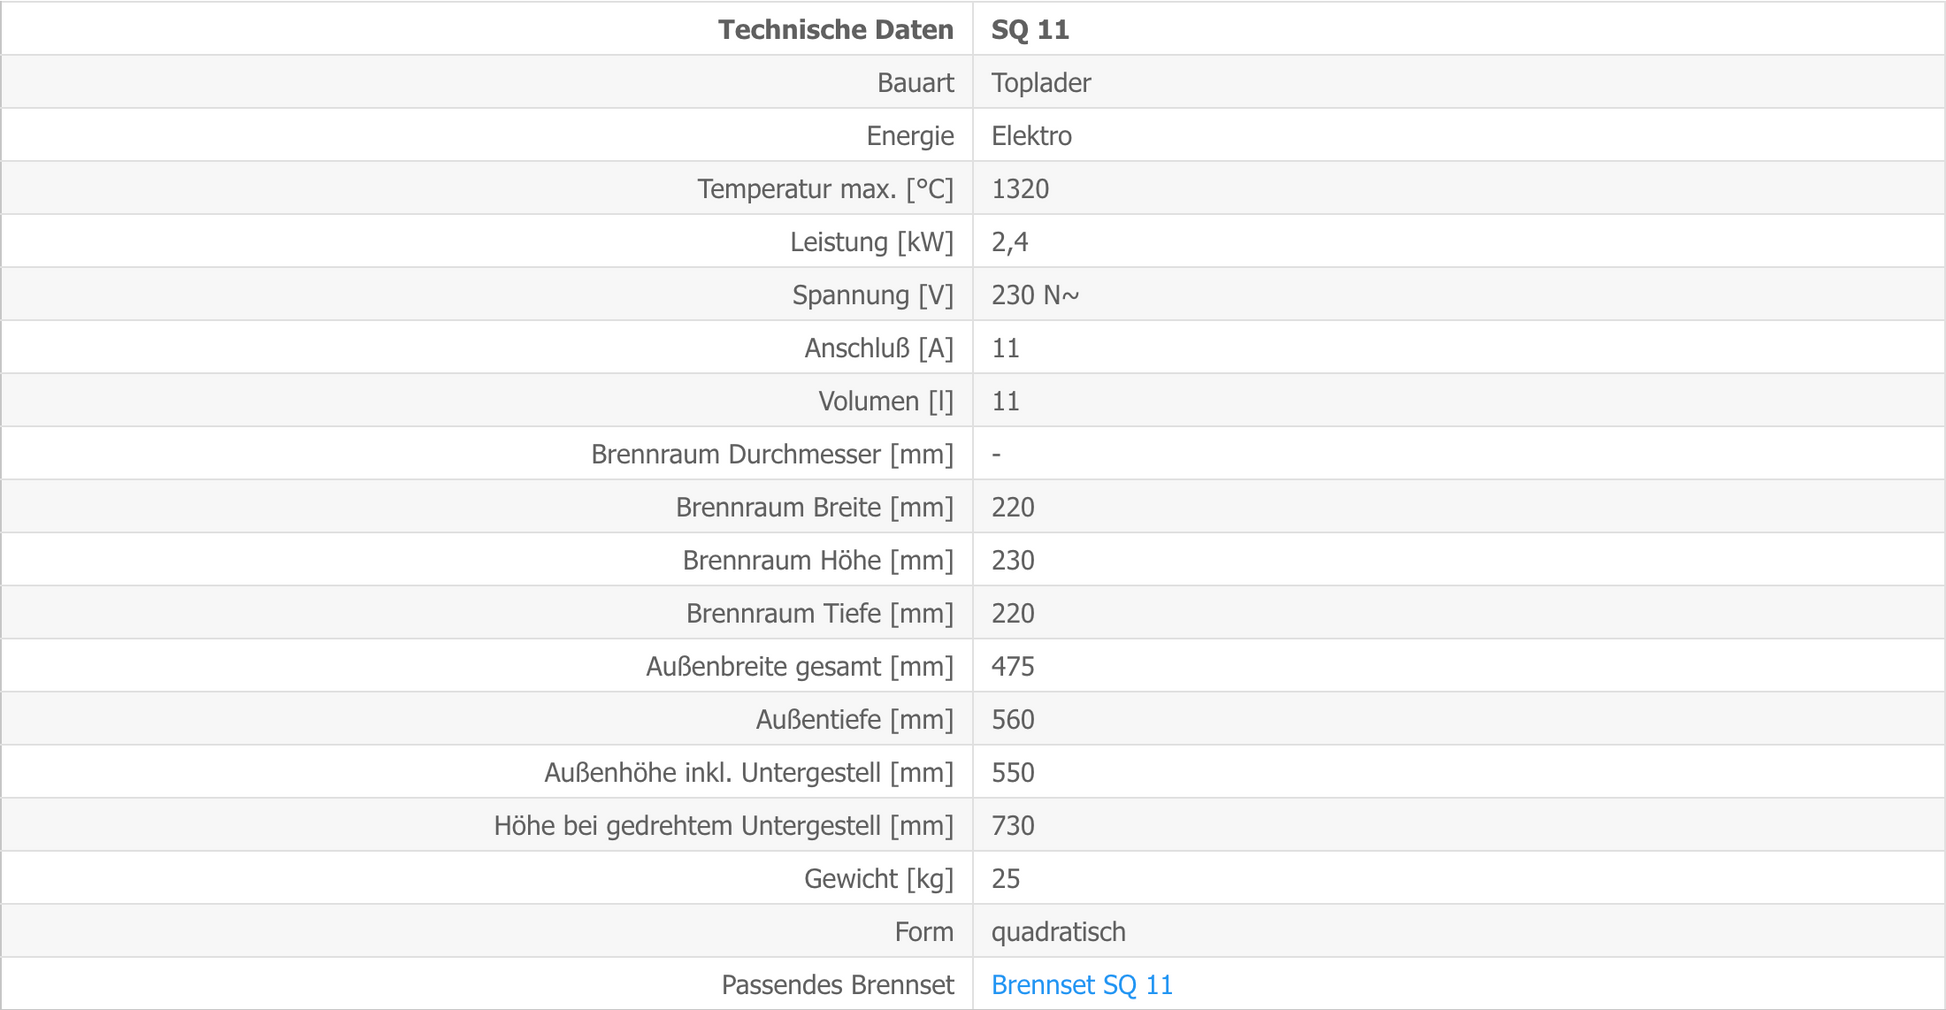1946x1010 pixels.
Task: Click the Außentiefe value 560
Action: [x=1013, y=719]
